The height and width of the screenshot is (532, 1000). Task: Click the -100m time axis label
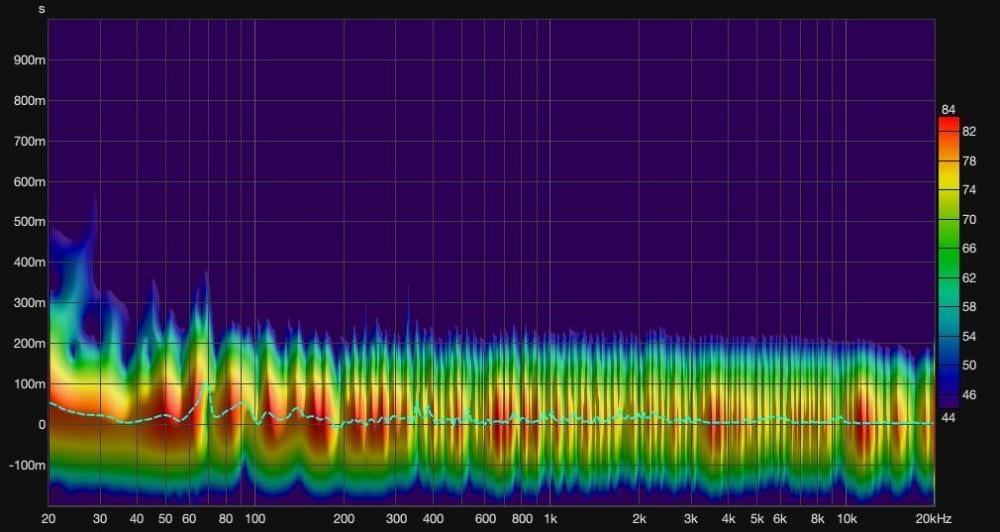(25, 465)
